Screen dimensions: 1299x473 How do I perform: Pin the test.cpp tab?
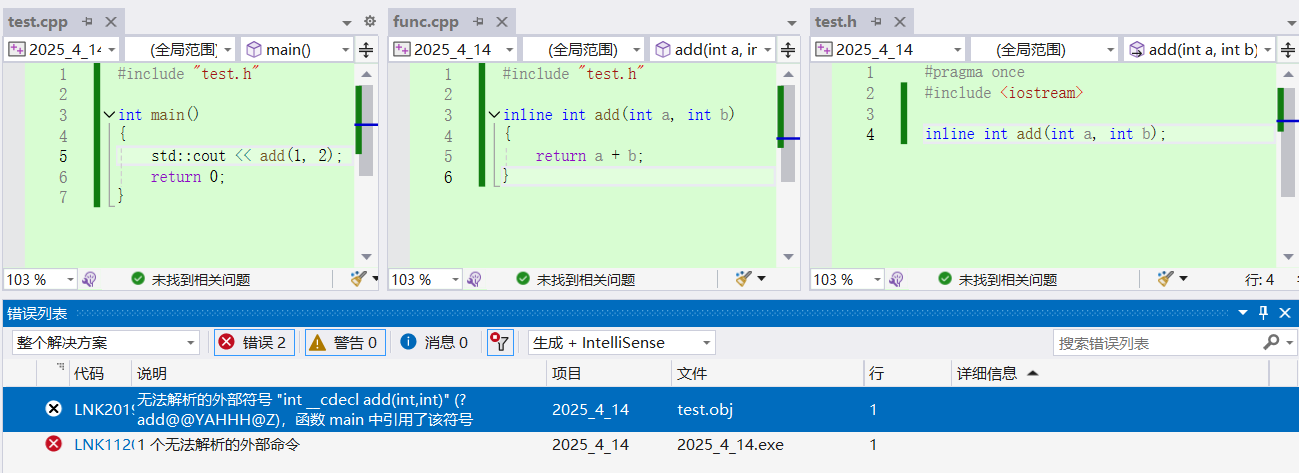[88, 21]
